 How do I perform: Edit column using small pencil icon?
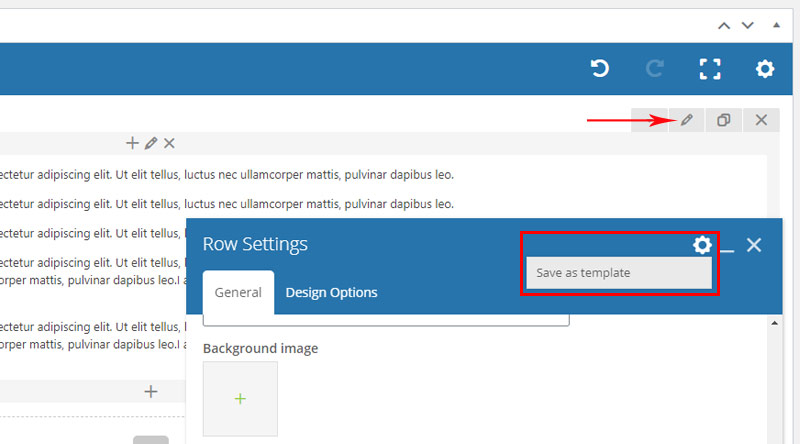(151, 143)
